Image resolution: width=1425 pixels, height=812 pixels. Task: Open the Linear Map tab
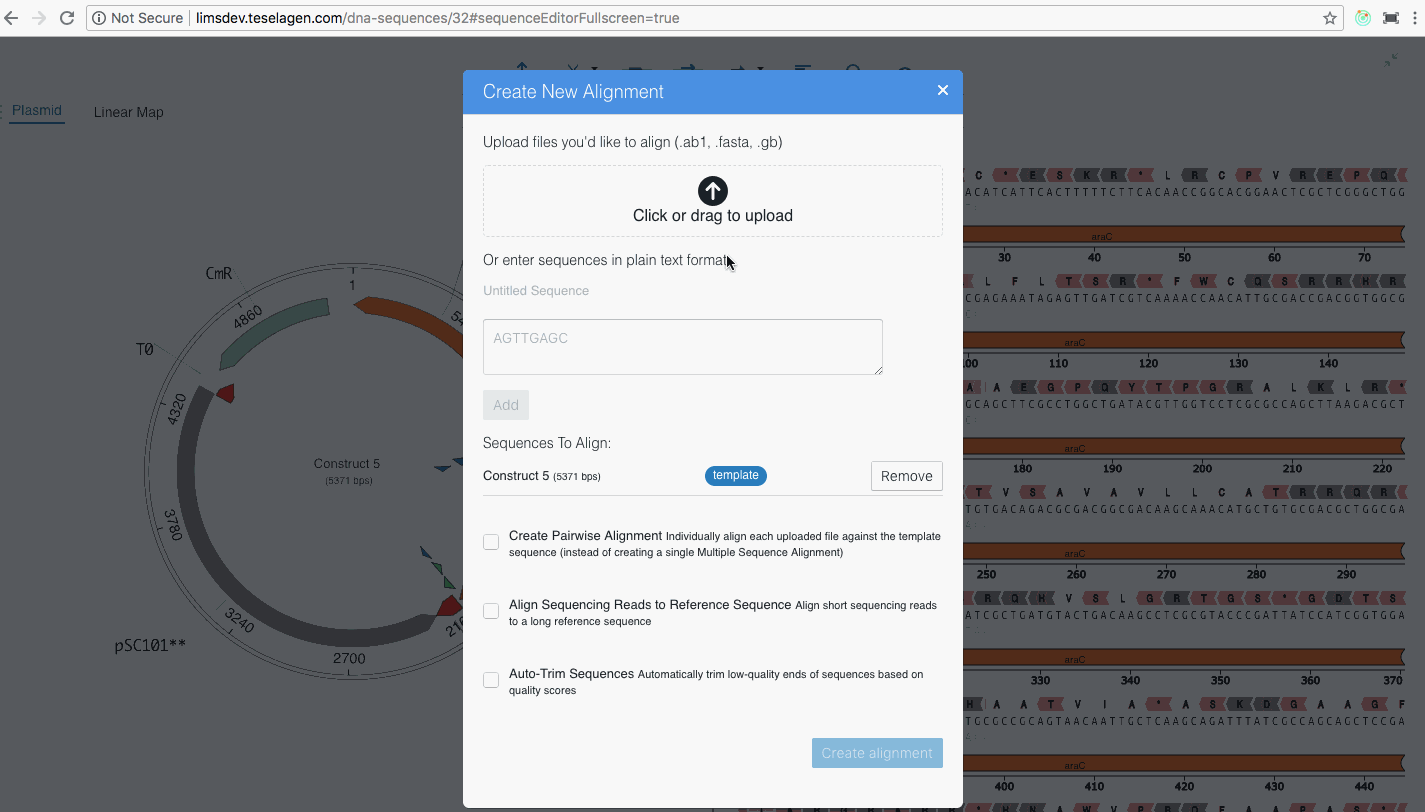pyautogui.click(x=129, y=112)
